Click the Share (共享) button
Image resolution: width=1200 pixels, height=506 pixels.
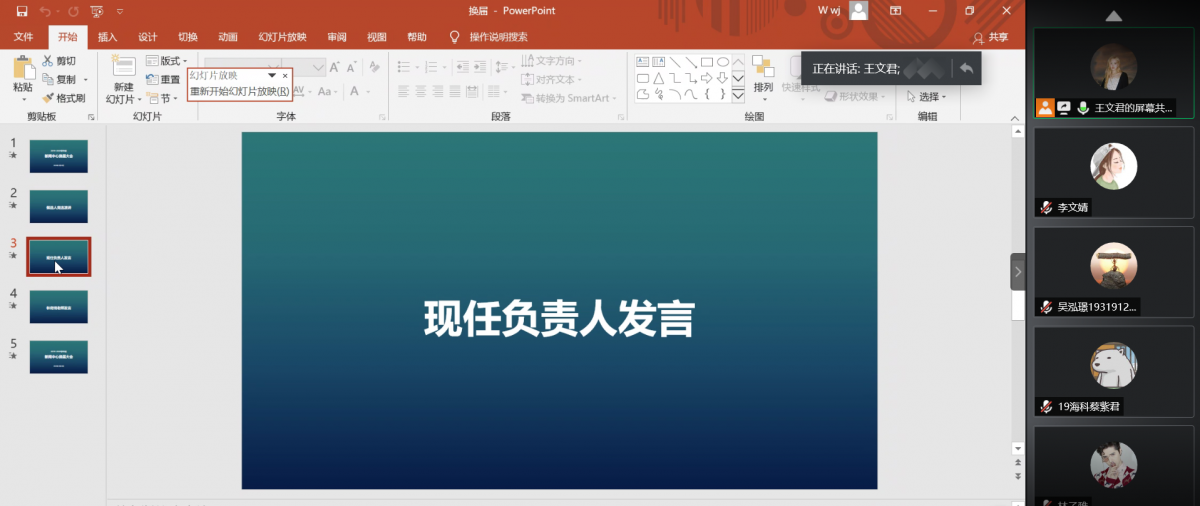tap(991, 37)
